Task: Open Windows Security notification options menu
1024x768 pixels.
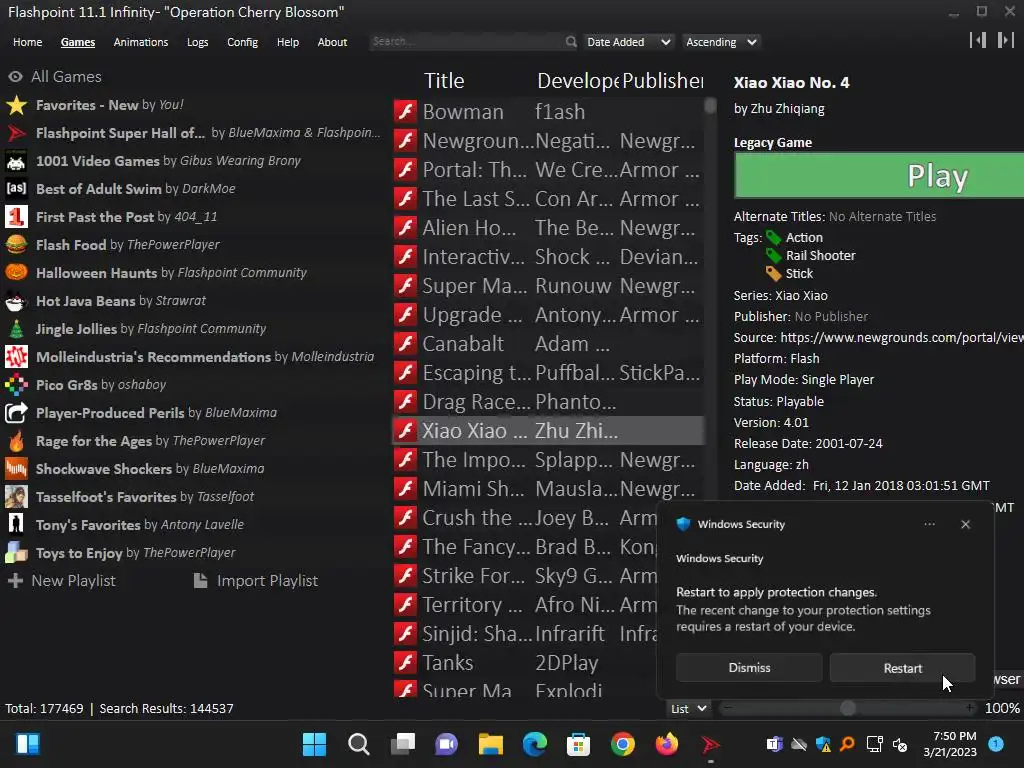Action: click(929, 524)
